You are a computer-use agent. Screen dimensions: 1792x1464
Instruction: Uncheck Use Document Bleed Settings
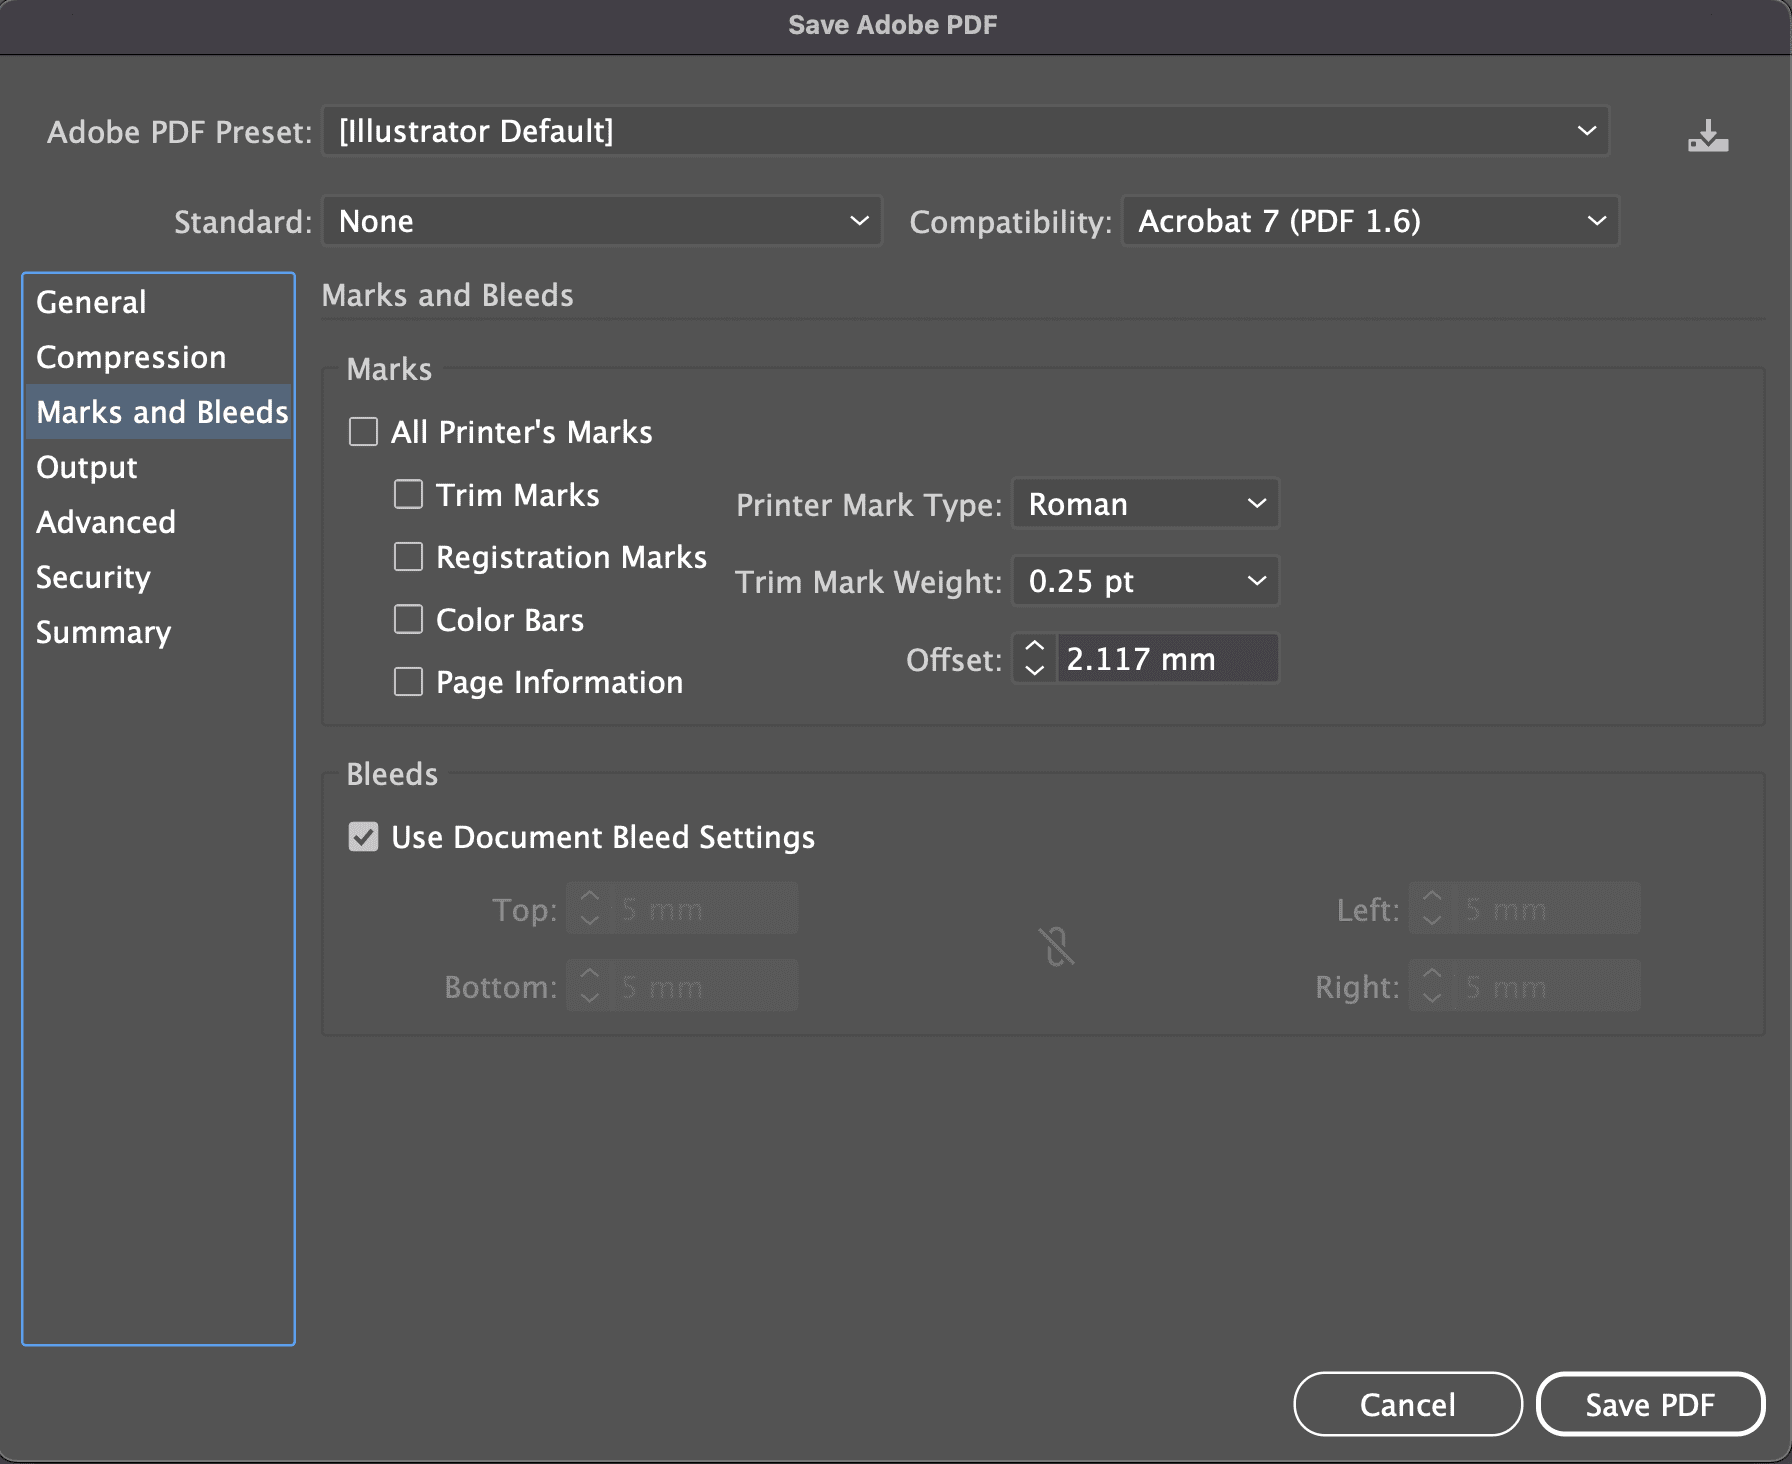[x=363, y=836]
